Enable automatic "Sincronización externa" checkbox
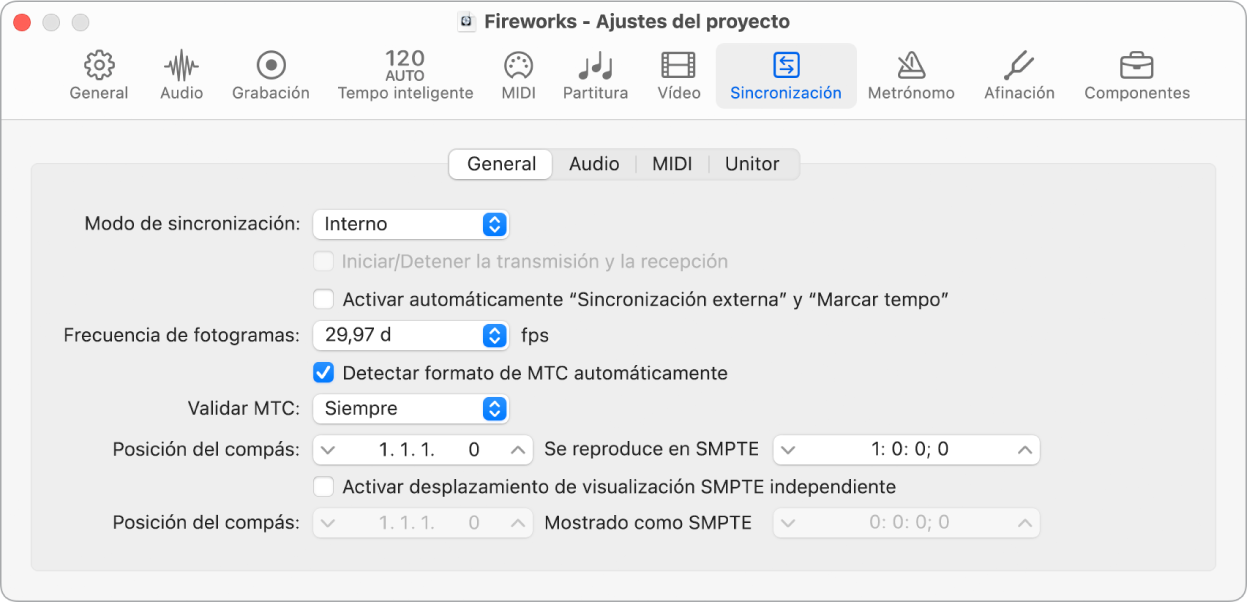Screen dimensions: 1248x604 (323, 299)
